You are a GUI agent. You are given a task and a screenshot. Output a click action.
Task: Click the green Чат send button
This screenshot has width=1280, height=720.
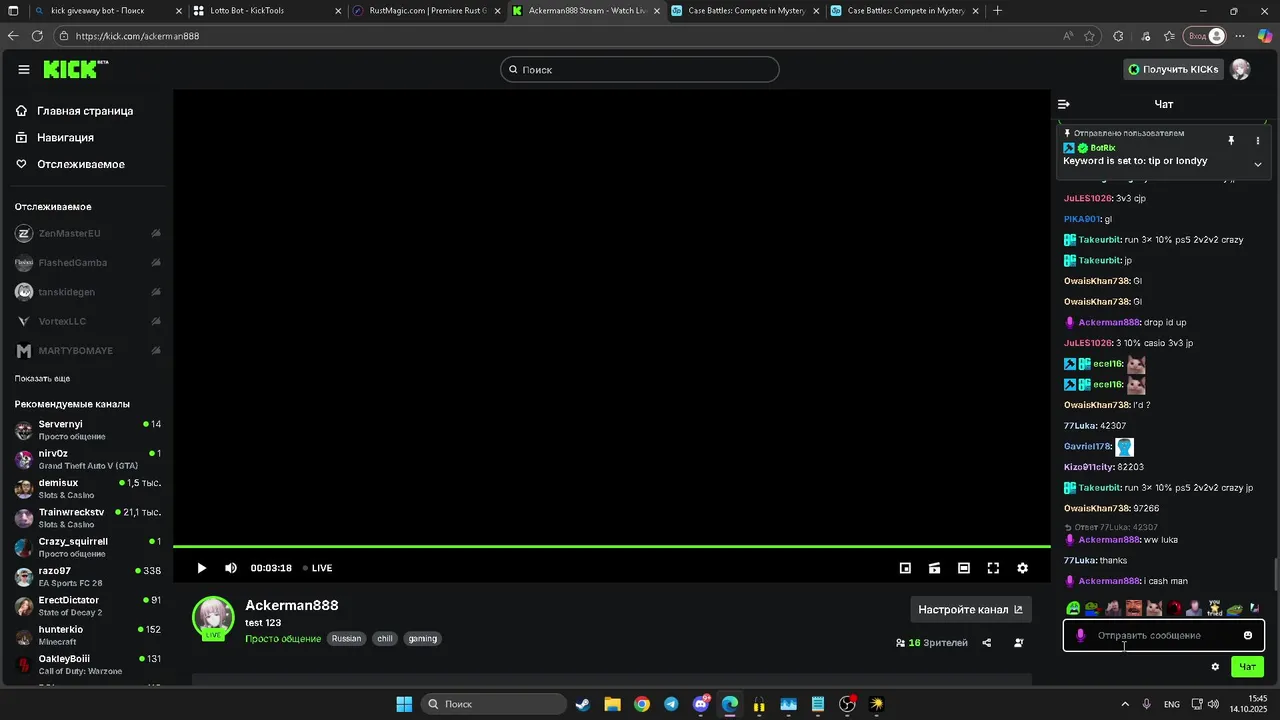[1248, 667]
